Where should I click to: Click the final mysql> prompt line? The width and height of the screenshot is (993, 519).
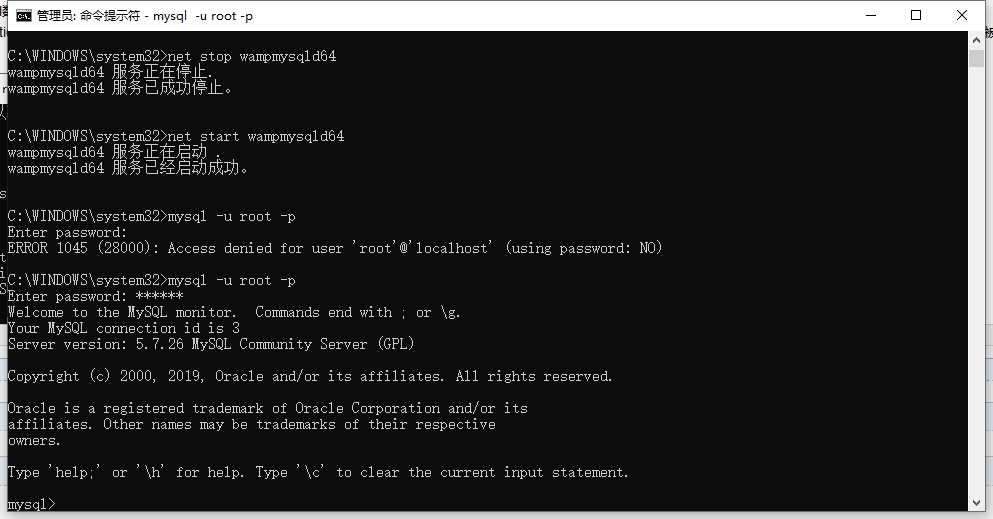[x=32, y=504]
